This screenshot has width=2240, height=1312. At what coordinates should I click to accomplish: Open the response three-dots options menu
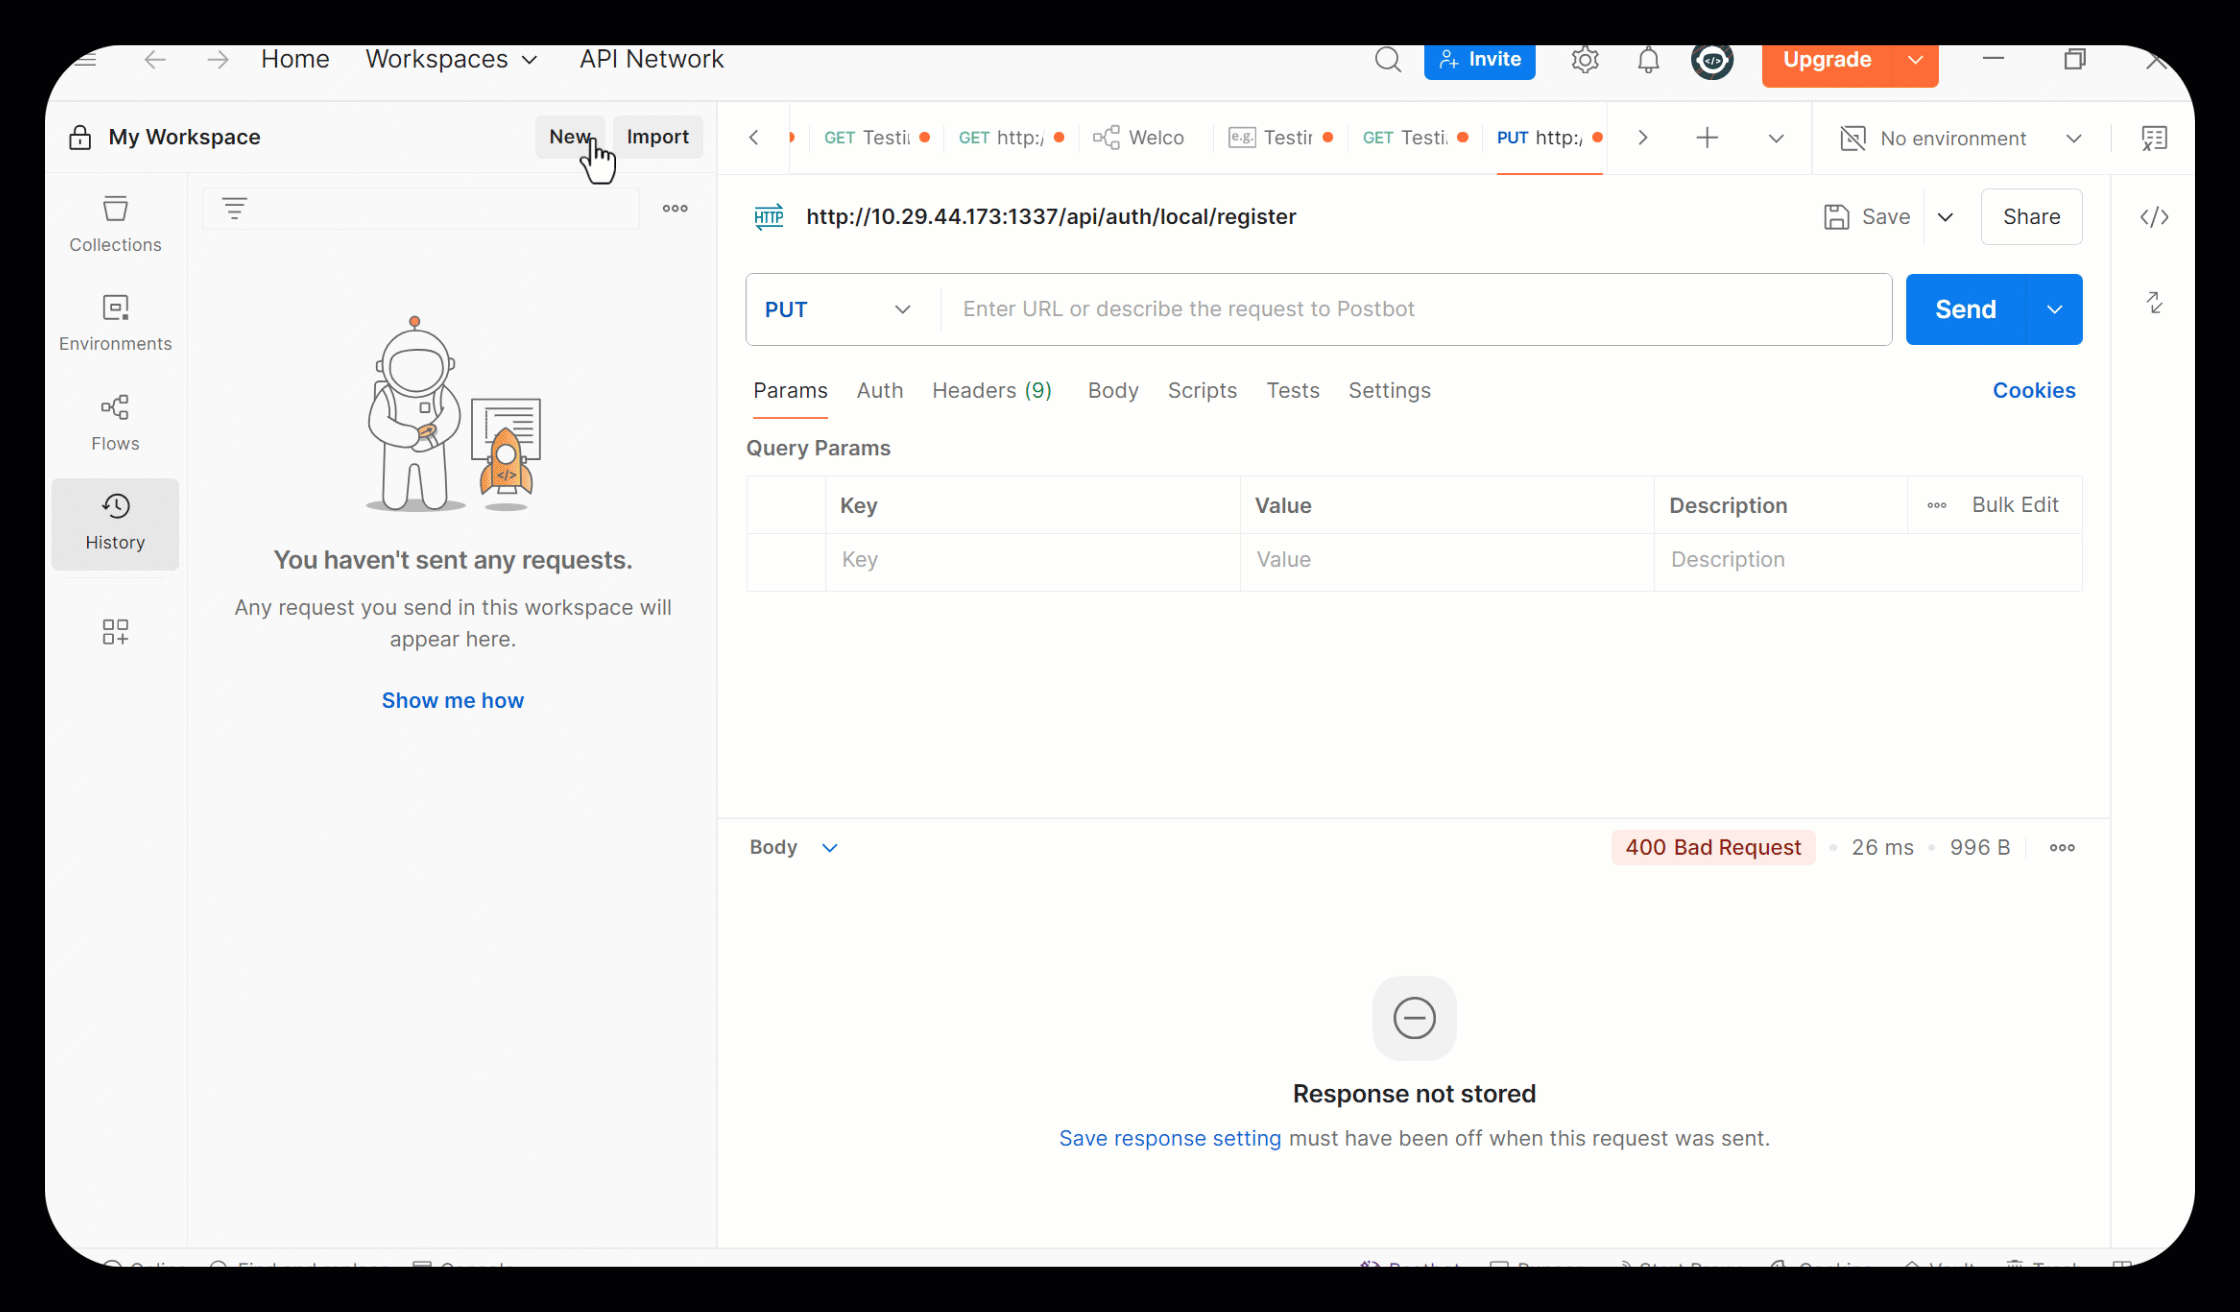2062,847
